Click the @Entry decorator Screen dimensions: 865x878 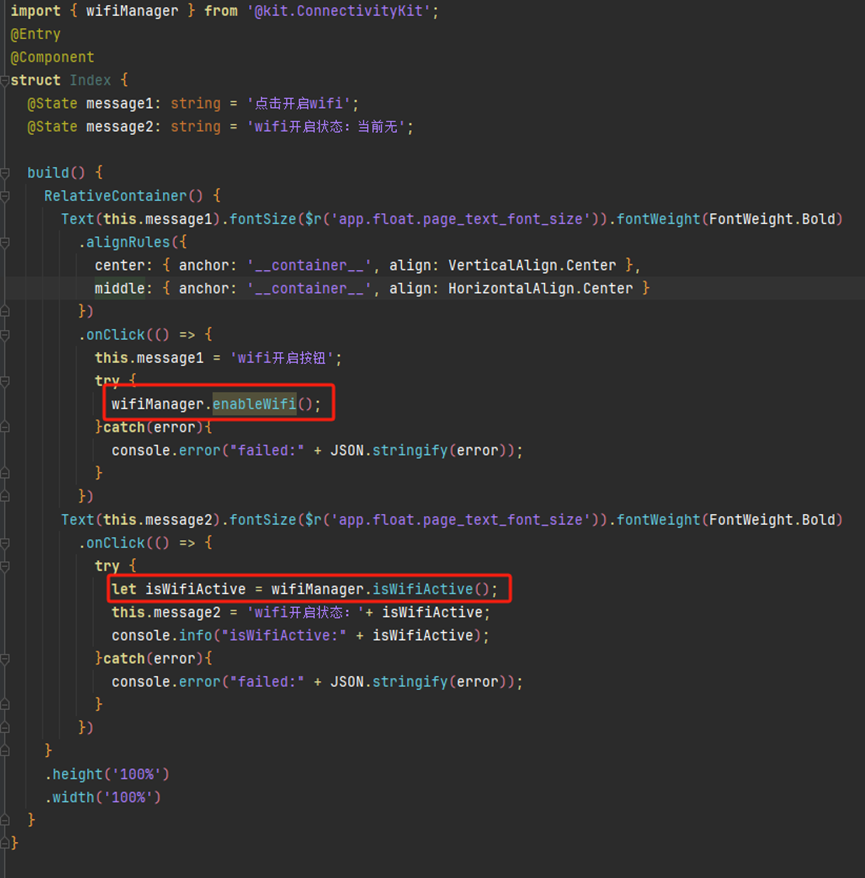[x=34, y=34]
